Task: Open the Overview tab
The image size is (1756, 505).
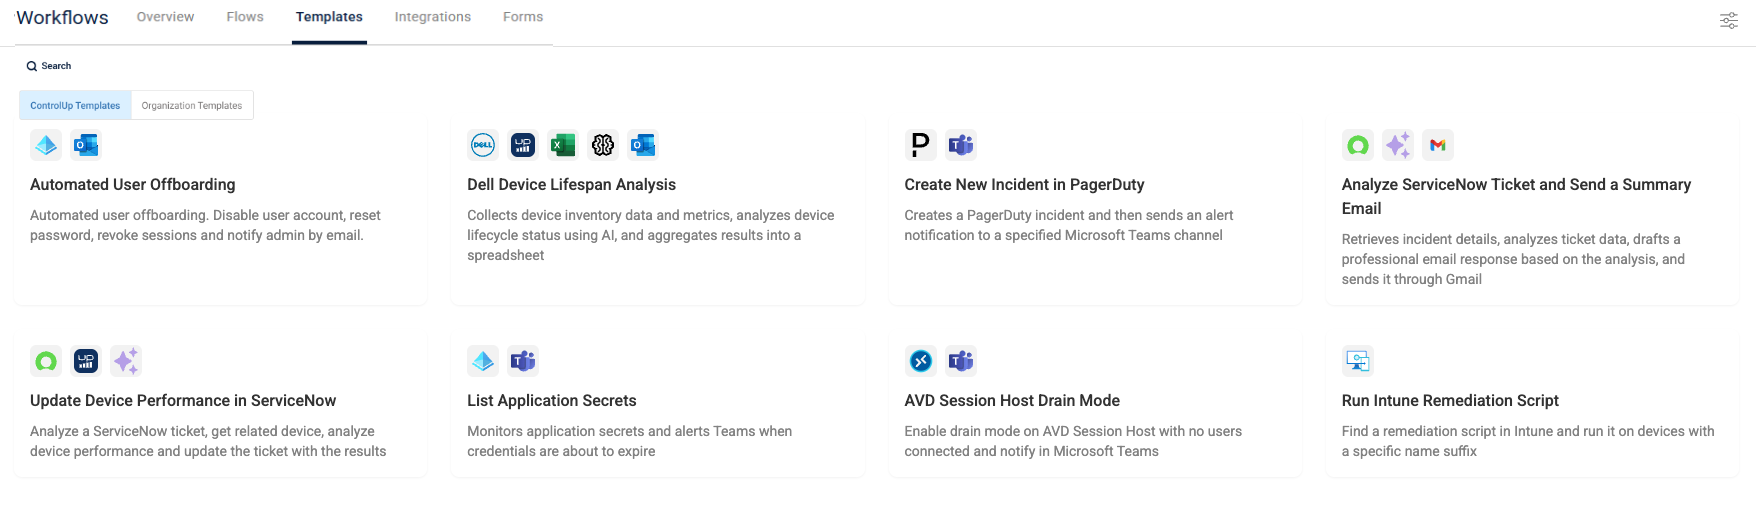Action: coord(165,17)
